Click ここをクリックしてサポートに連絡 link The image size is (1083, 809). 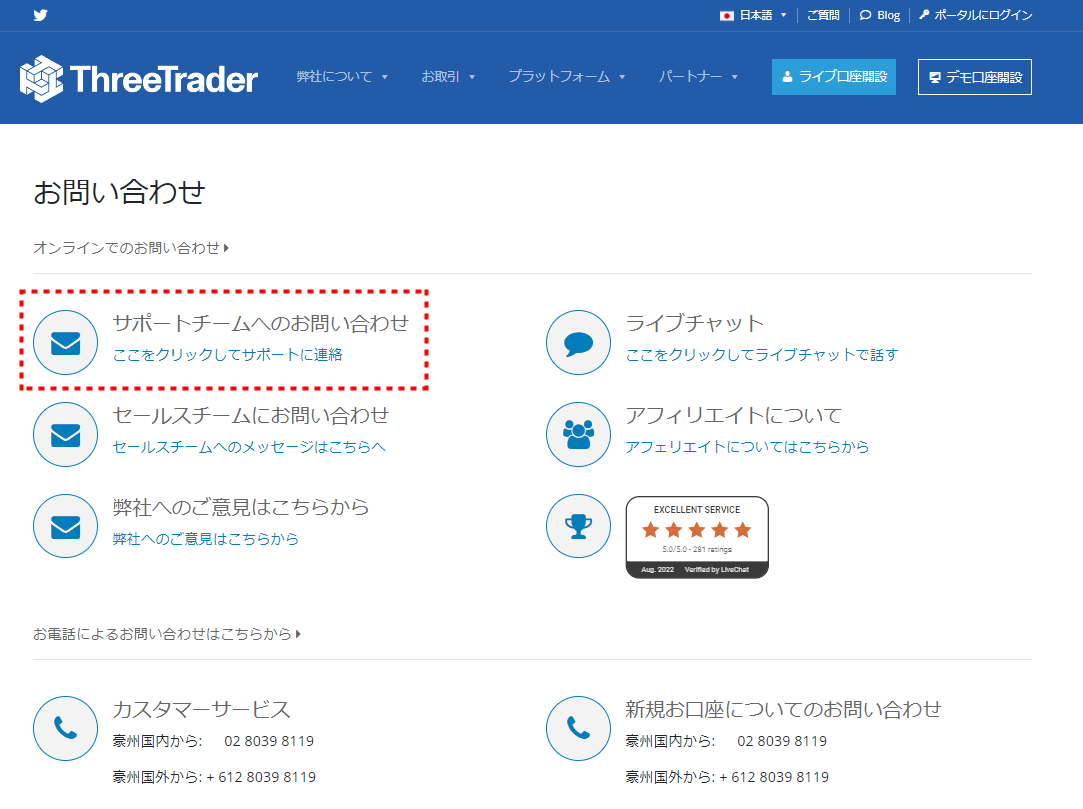[x=227, y=354]
